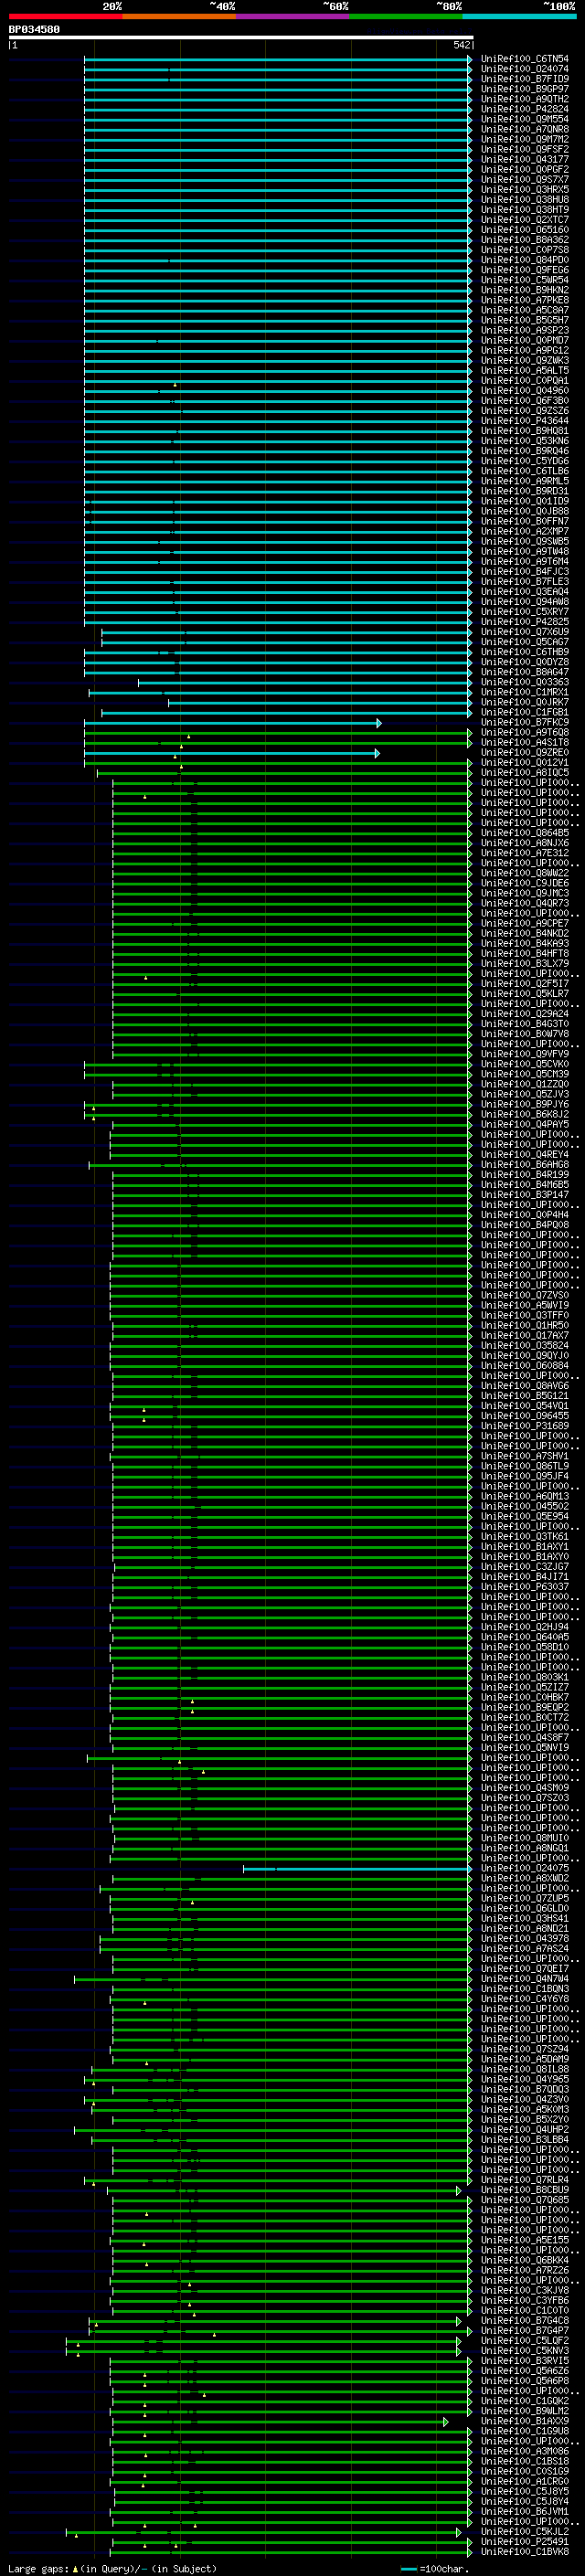This screenshot has height=2576, width=585.
Task: Select label UniRef100_Q012V1
Action: (525, 763)
